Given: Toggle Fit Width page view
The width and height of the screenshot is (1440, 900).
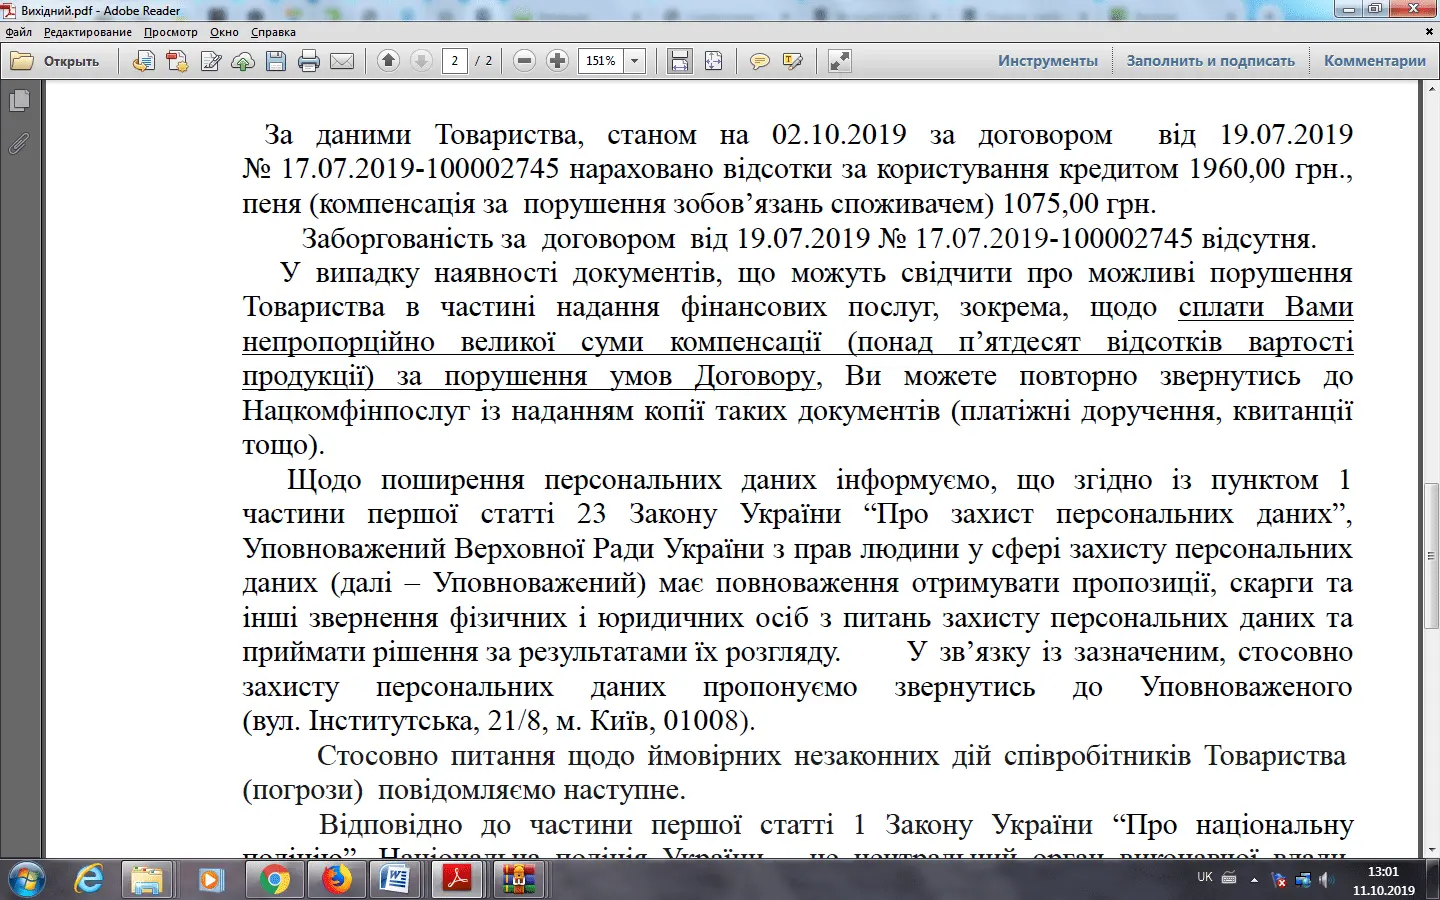Looking at the screenshot, I should click(x=679, y=60).
